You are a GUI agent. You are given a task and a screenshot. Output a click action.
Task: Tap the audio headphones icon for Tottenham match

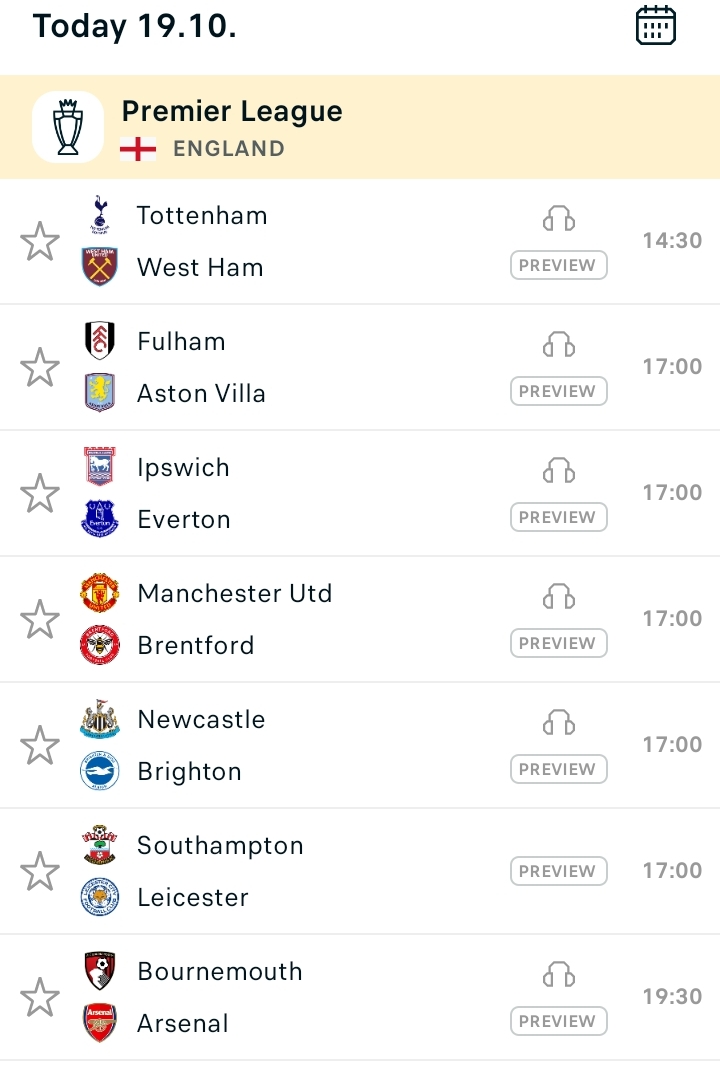pyautogui.click(x=559, y=219)
